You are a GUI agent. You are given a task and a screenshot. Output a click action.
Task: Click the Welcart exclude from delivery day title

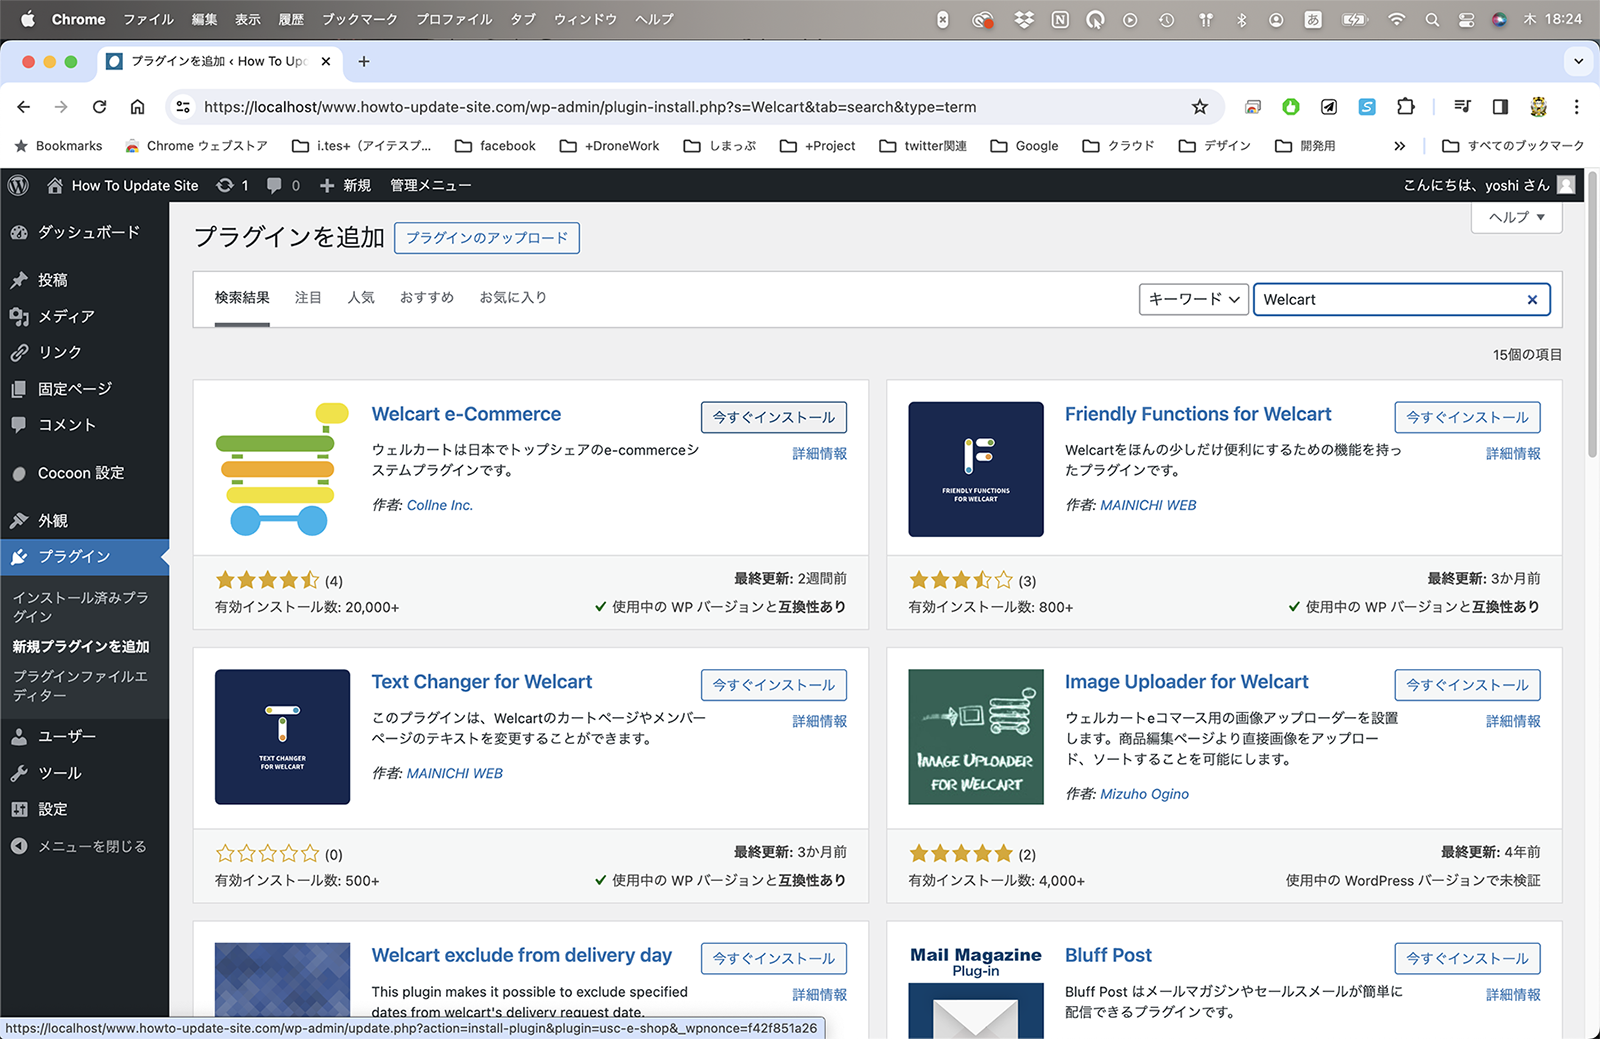522,955
